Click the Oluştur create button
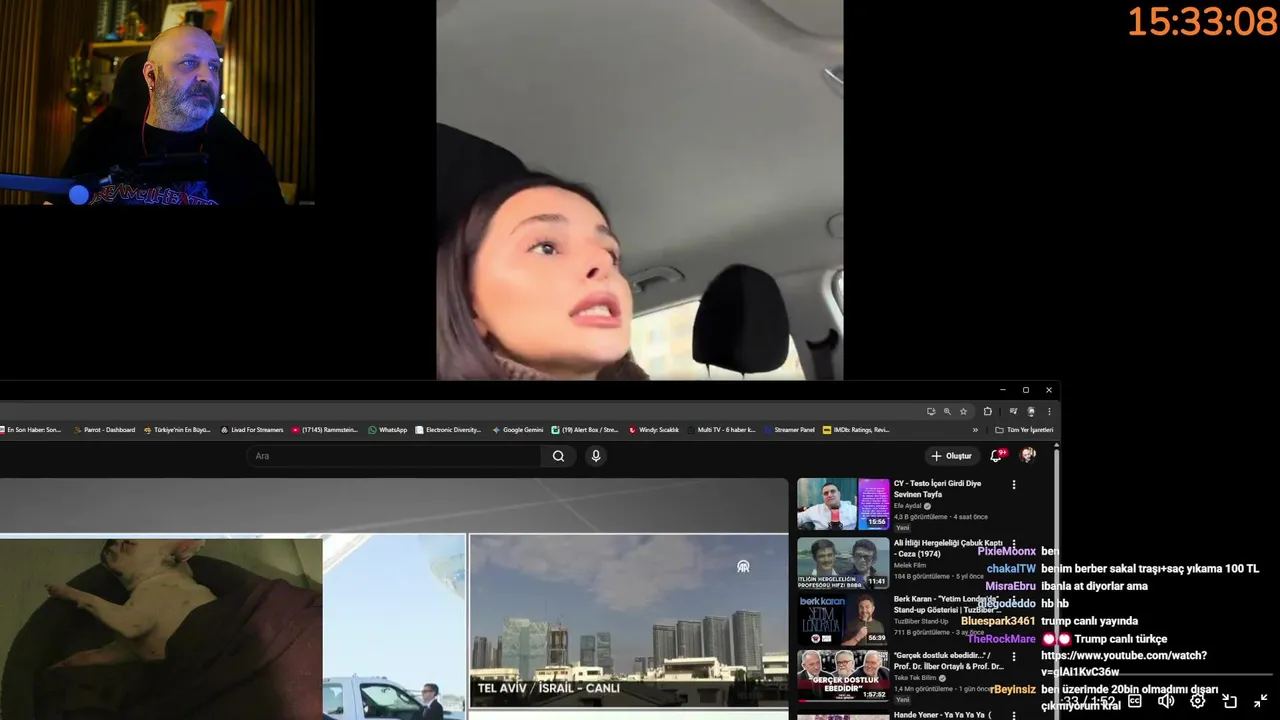The width and height of the screenshot is (1280, 720). [951, 456]
